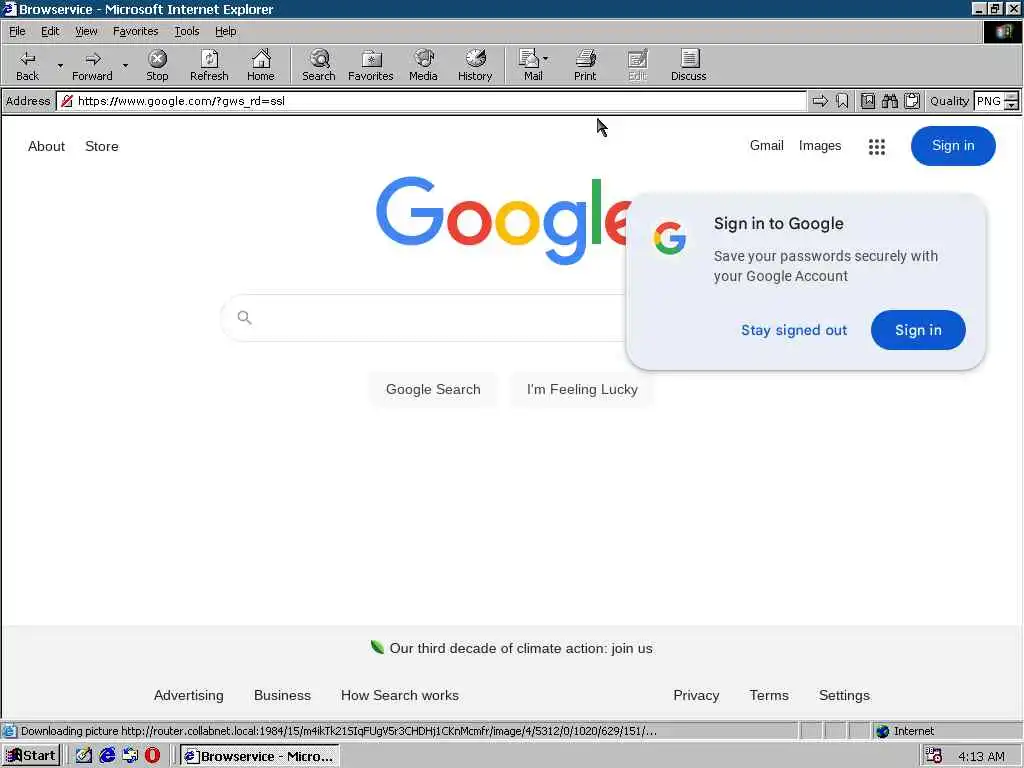The width and height of the screenshot is (1024, 768).
Task: Open the Media toolbar pane
Action: (x=423, y=65)
